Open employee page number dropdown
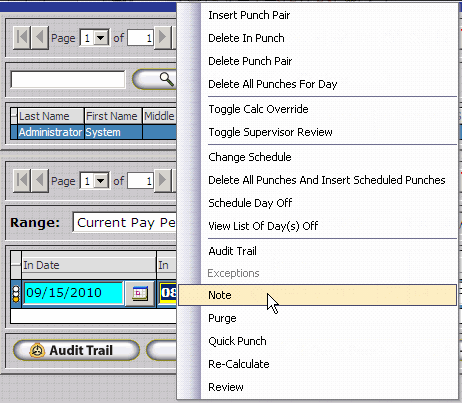This screenshot has width=462, height=403. coord(101,38)
